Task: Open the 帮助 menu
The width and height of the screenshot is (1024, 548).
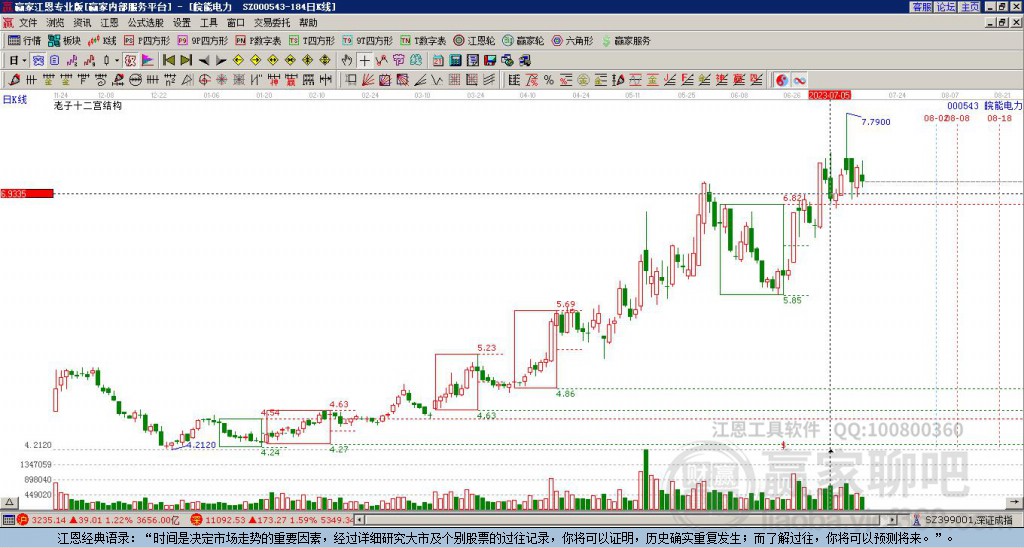Action: [308, 23]
